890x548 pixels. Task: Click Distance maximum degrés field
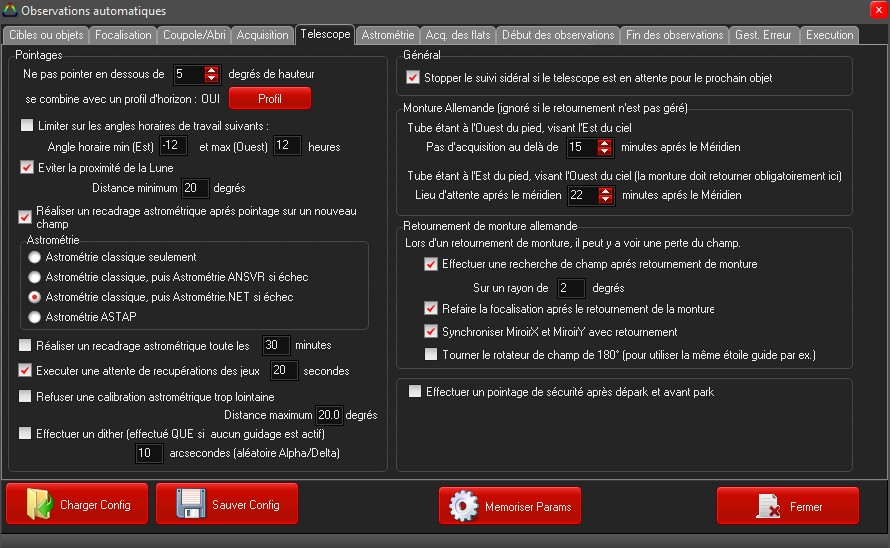329,415
